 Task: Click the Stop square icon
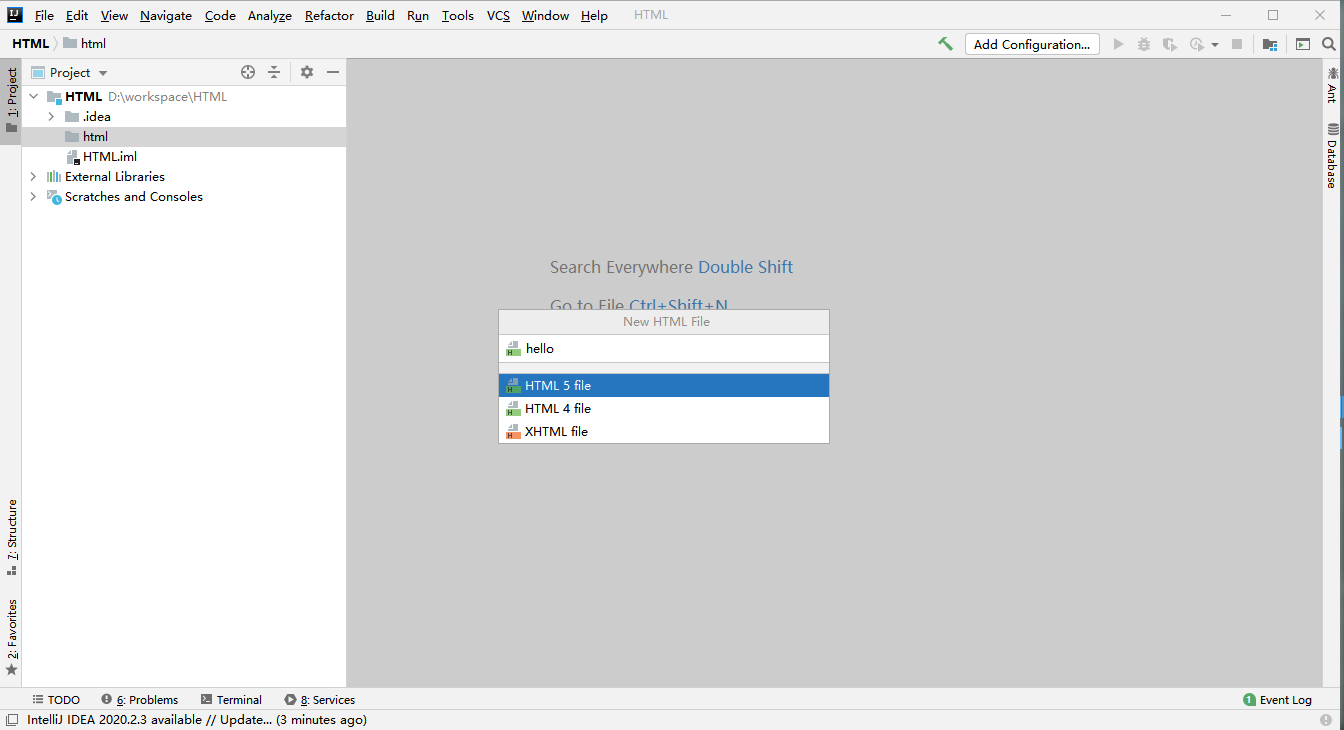point(1237,44)
